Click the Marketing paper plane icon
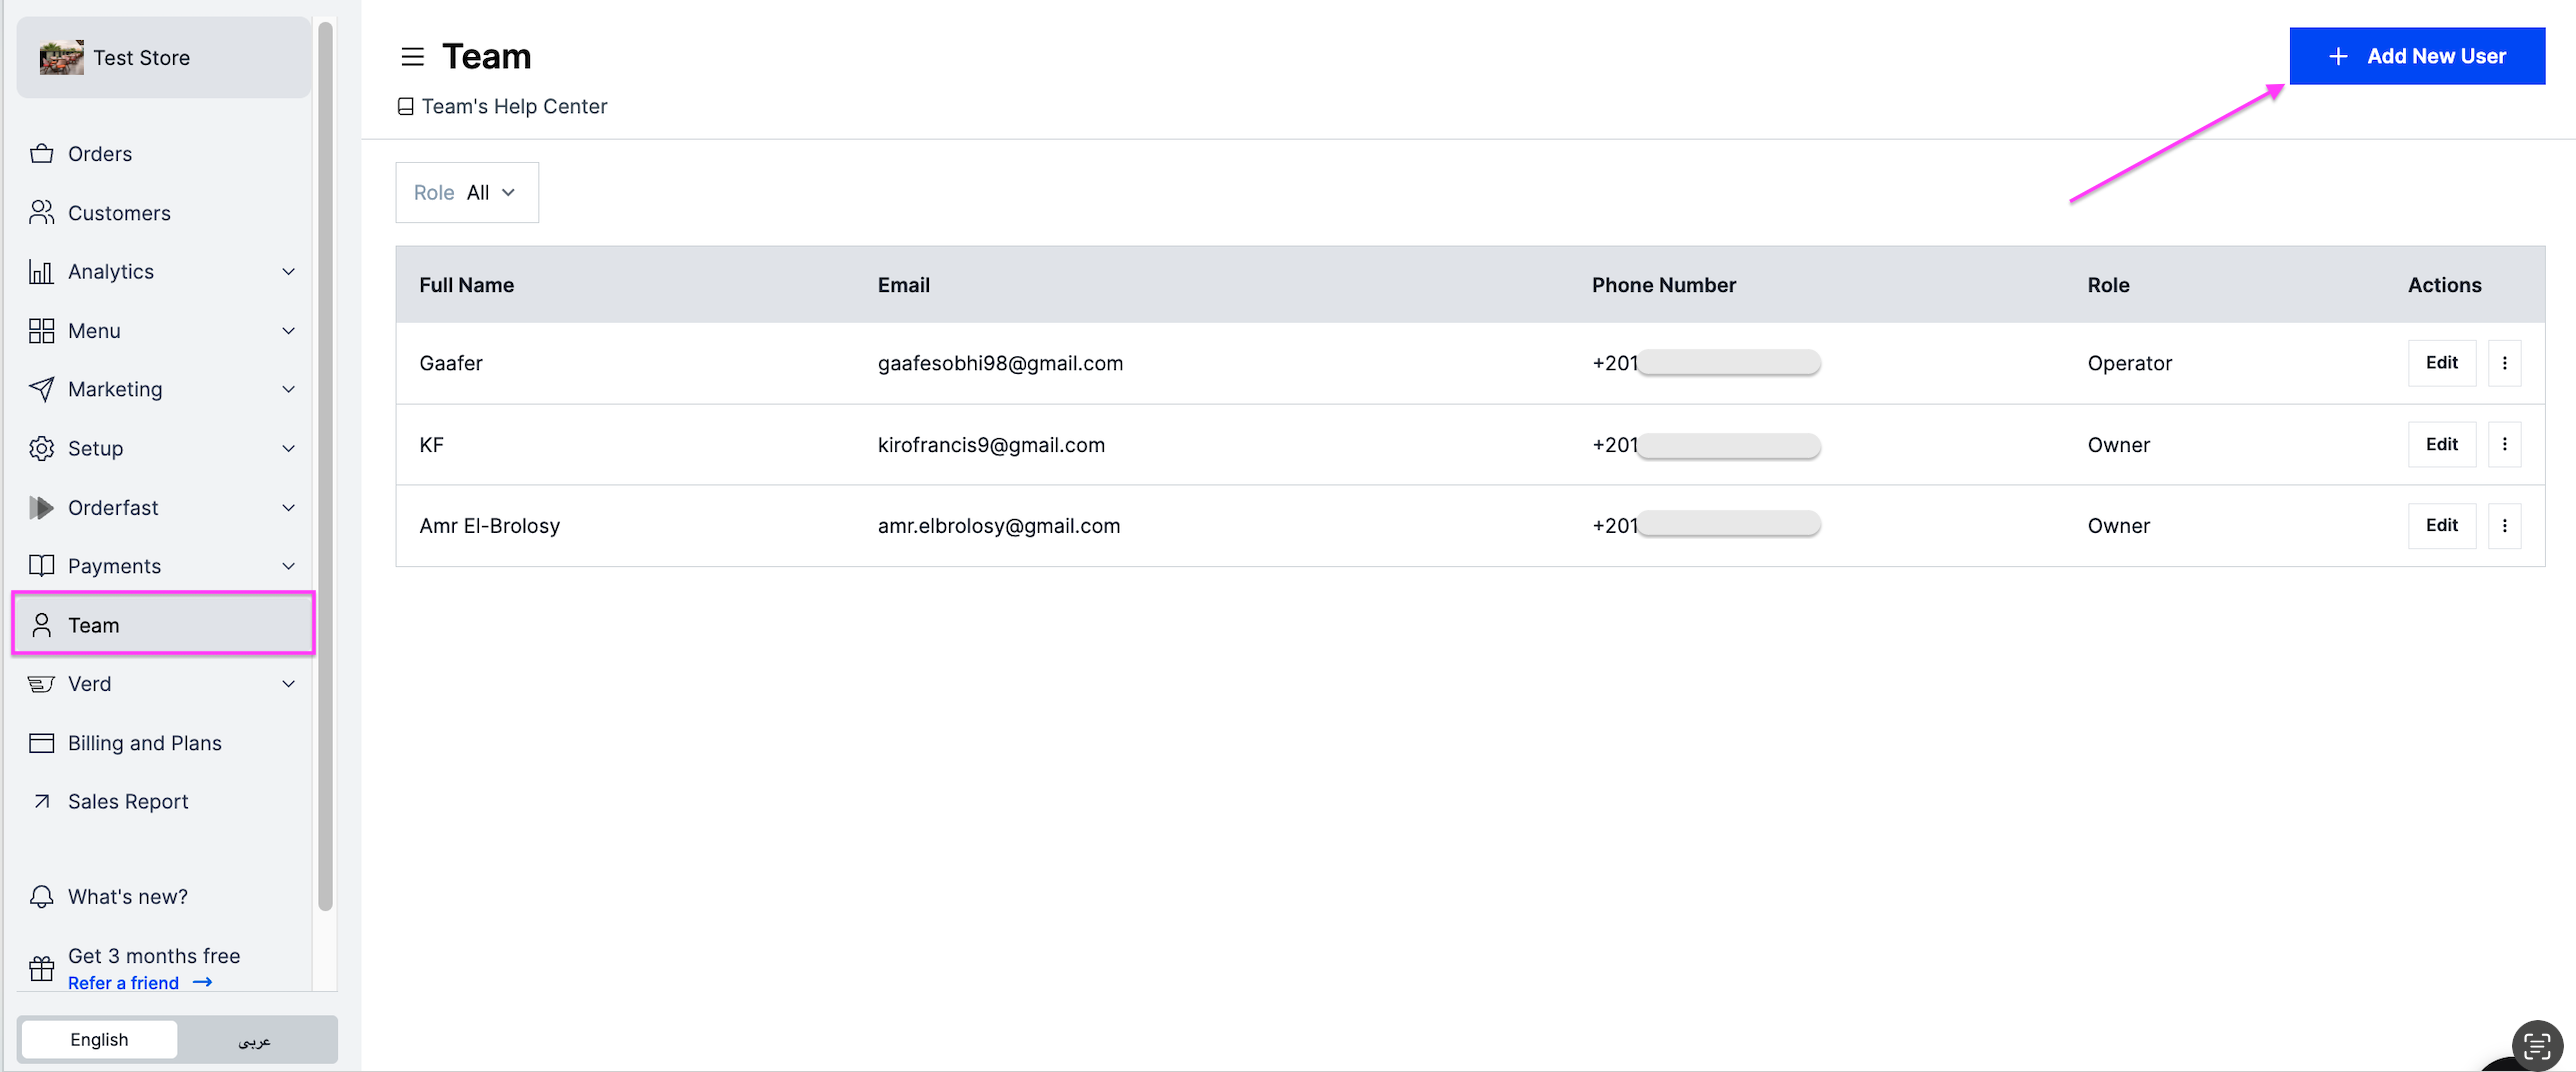2576x1072 pixels. click(x=41, y=390)
